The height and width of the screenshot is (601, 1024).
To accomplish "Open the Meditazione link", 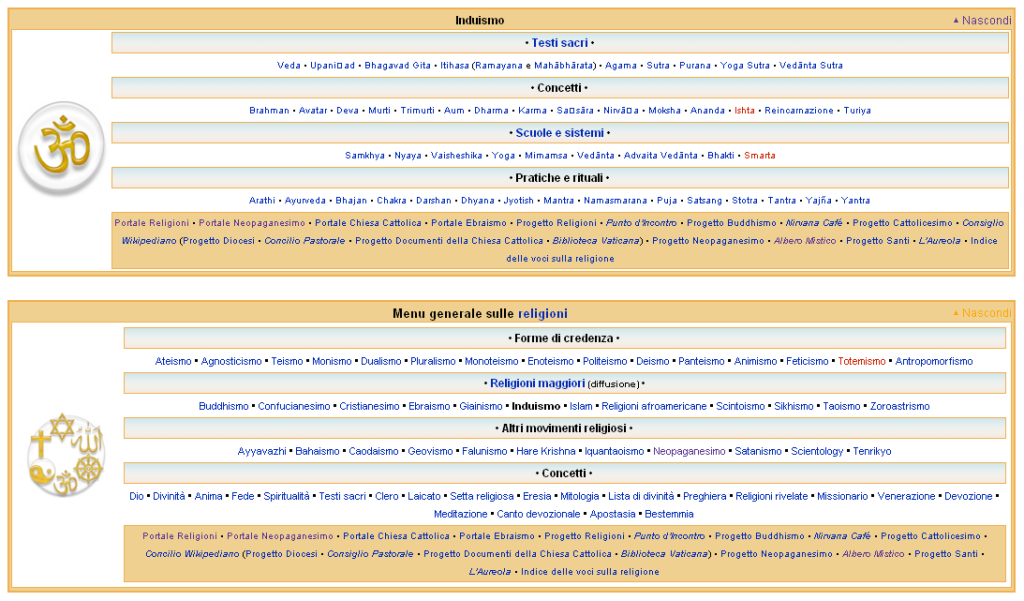I will 460,514.
